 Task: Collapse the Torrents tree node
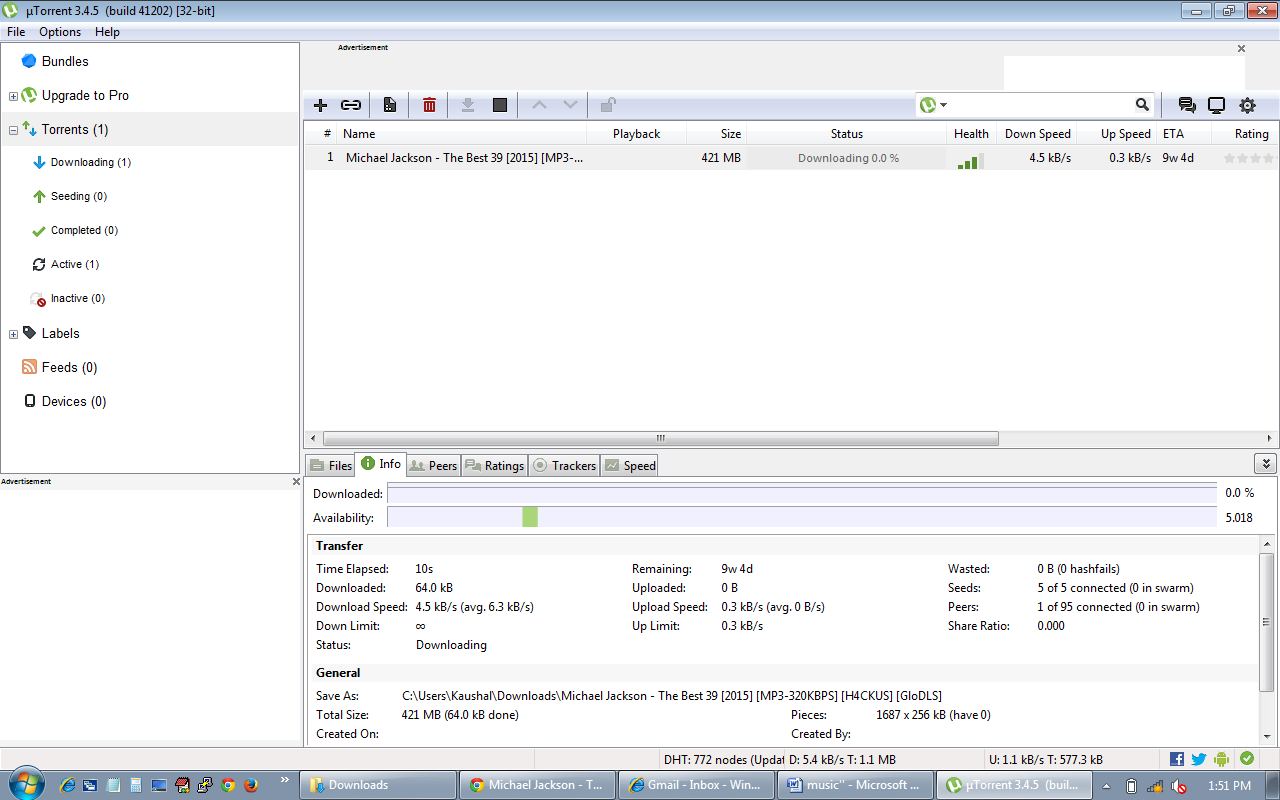(x=13, y=131)
